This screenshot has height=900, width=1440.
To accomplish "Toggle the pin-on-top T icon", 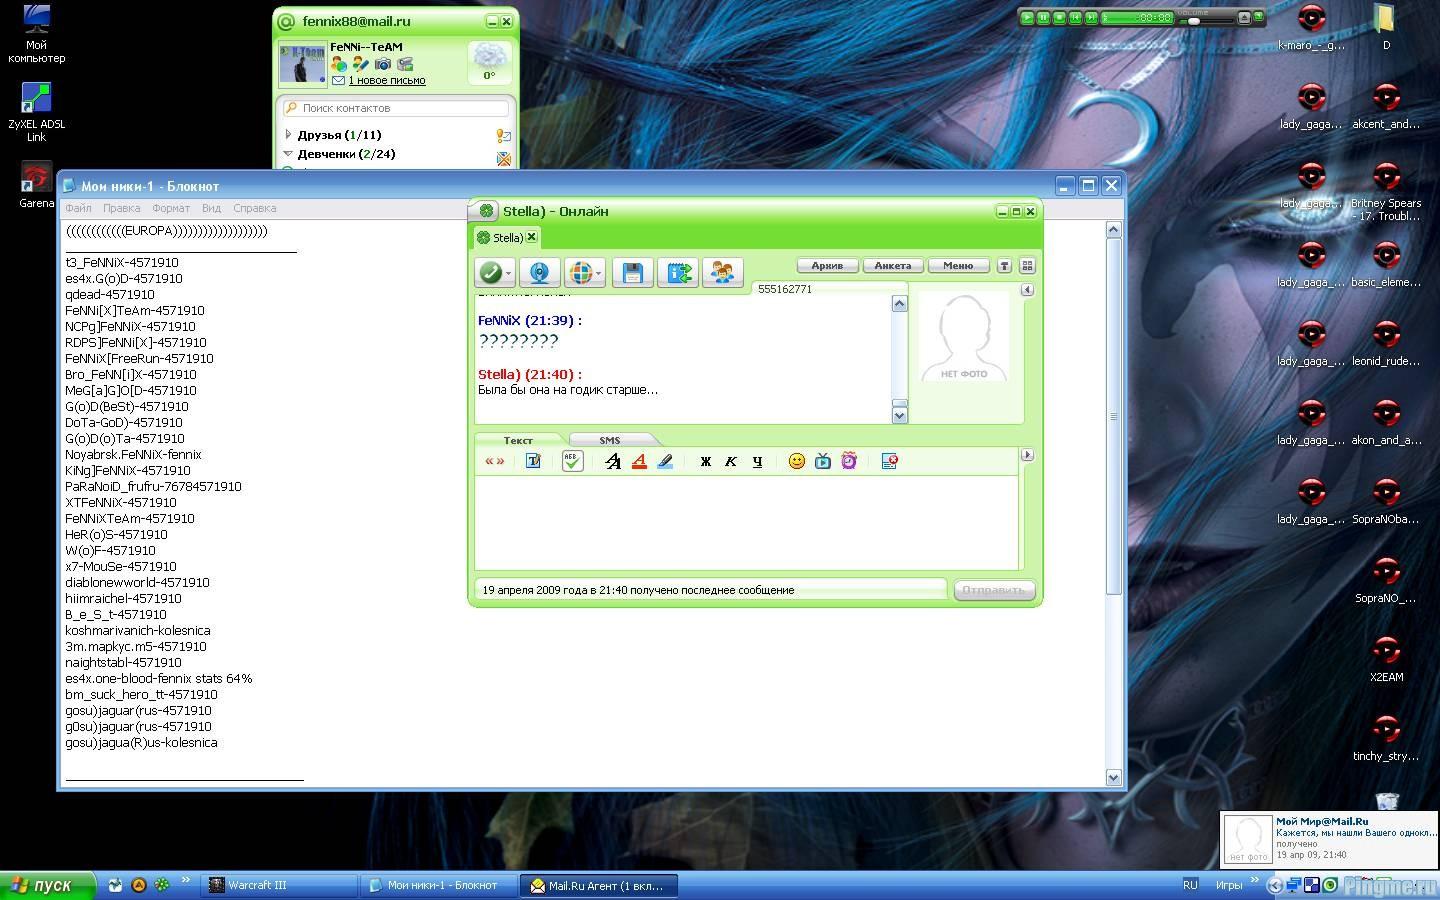I will point(1005,266).
